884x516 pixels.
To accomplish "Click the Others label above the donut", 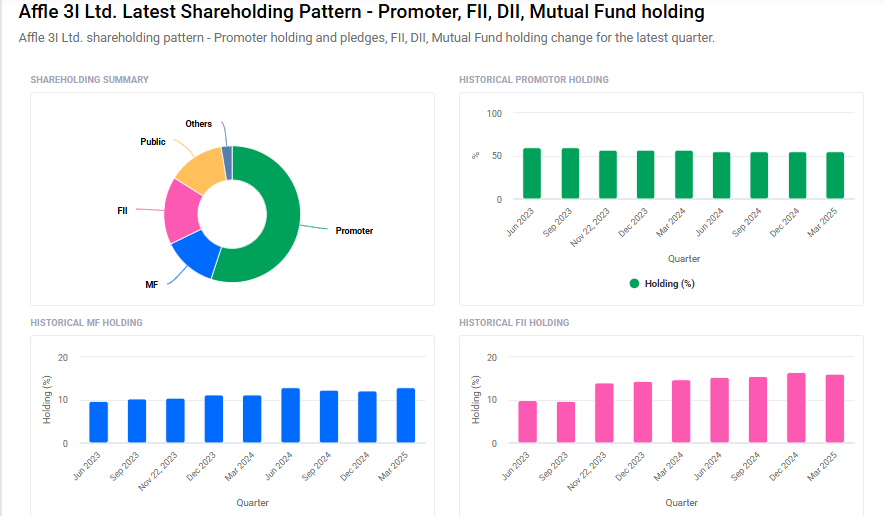I will pyautogui.click(x=198, y=124).
